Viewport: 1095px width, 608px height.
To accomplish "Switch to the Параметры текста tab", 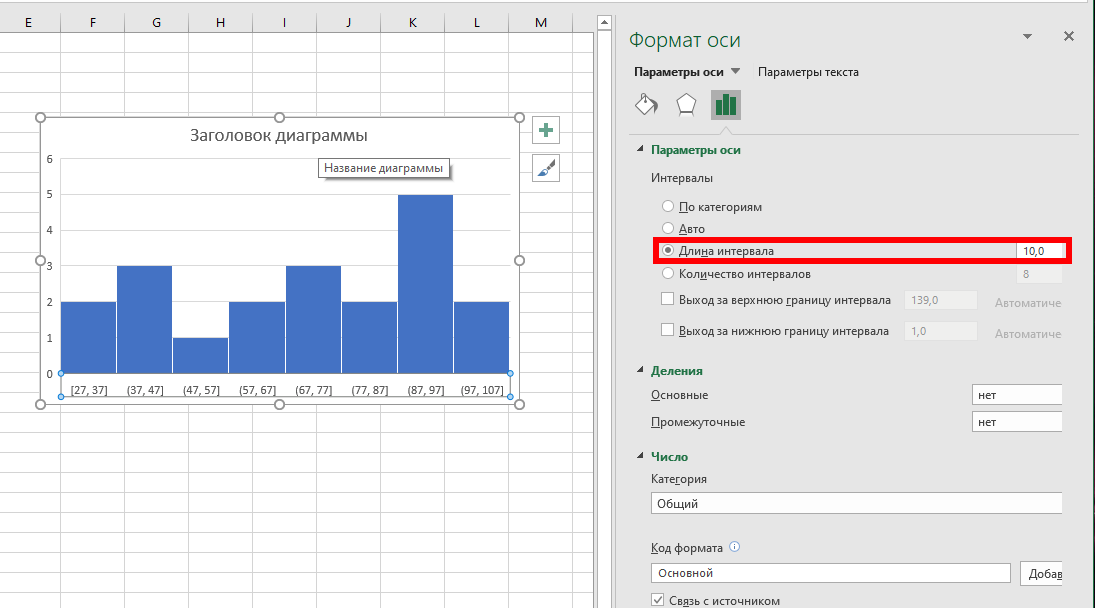I will click(x=808, y=72).
